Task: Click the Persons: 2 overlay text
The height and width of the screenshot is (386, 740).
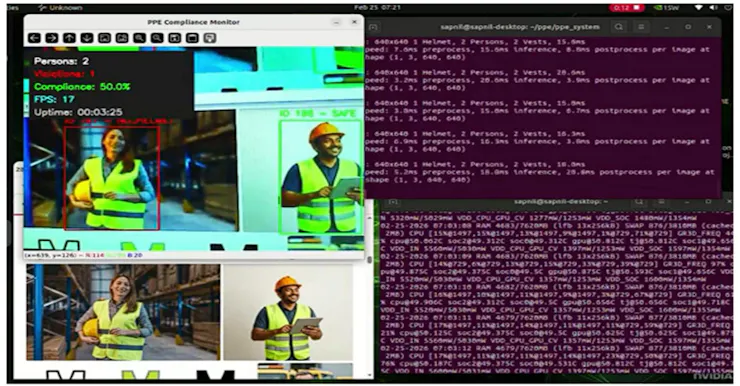Action: (x=61, y=61)
